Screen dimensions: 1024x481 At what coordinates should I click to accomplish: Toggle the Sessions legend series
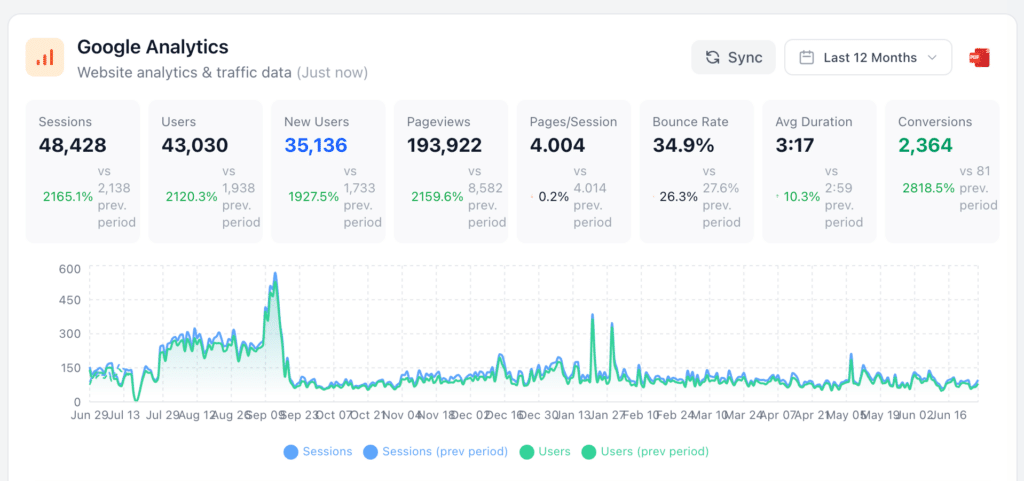pos(318,452)
